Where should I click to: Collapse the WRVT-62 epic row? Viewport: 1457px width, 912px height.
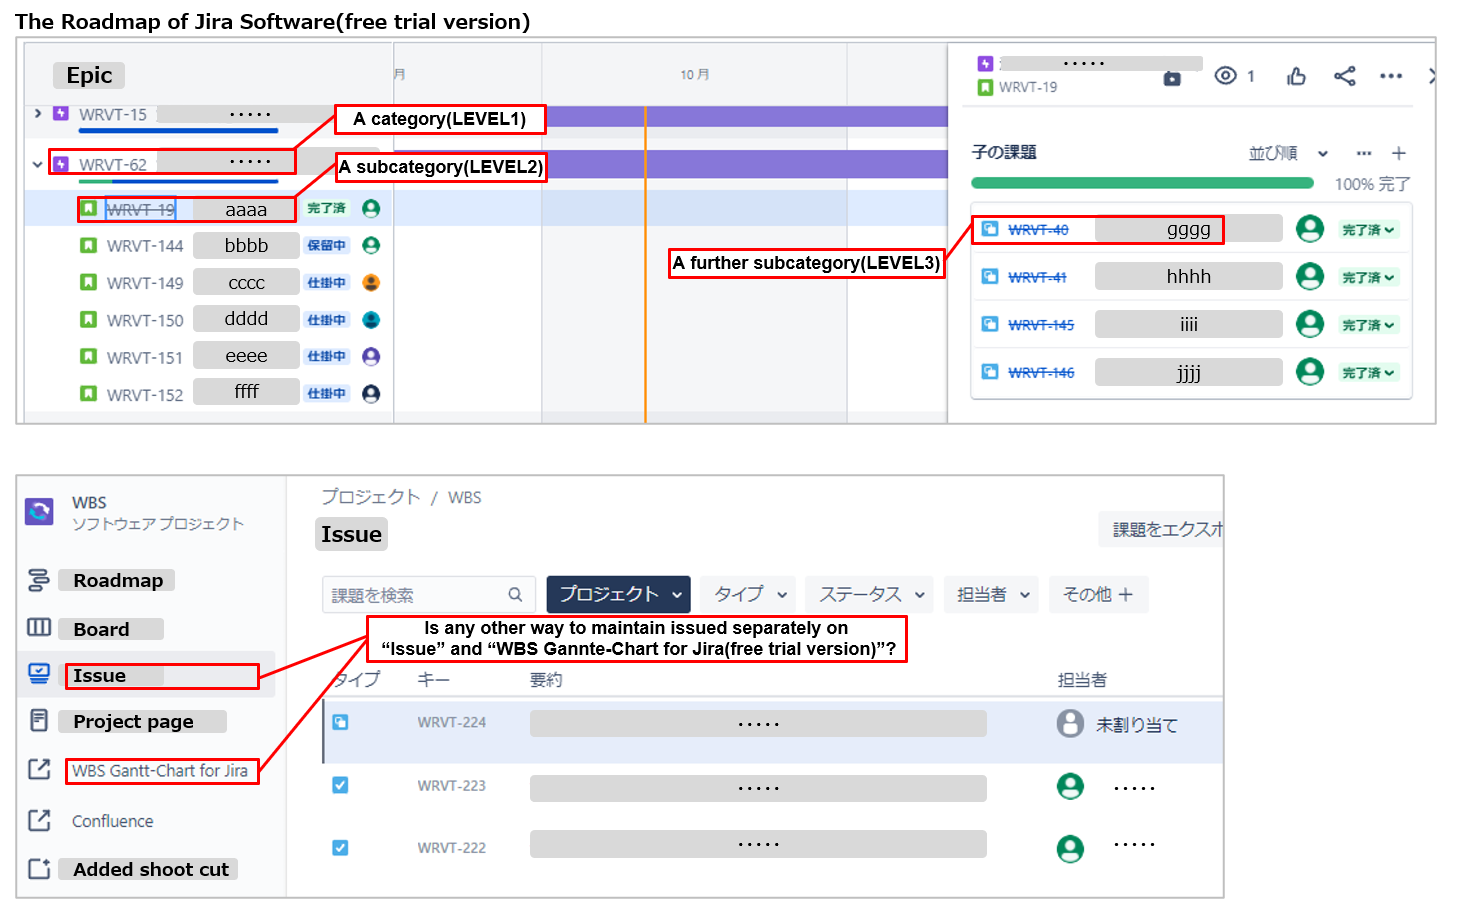38,164
